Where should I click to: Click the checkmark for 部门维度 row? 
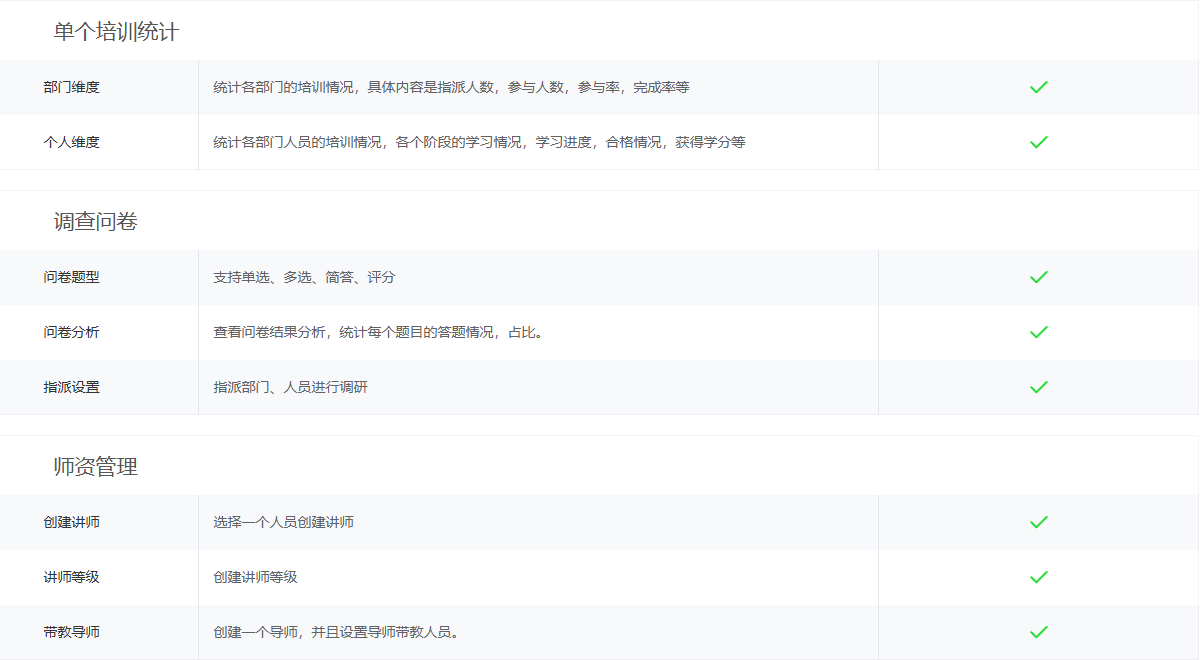1038,87
